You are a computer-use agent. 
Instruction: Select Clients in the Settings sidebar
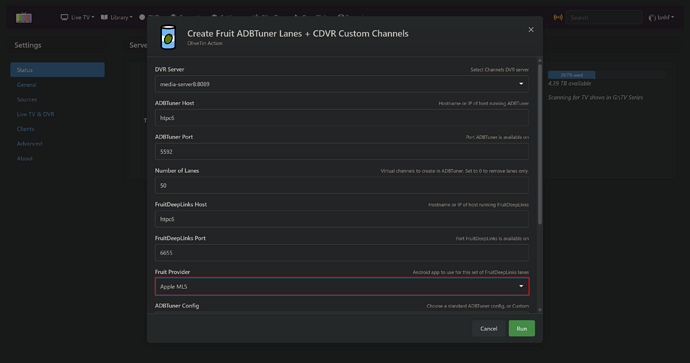pos(25,129)
